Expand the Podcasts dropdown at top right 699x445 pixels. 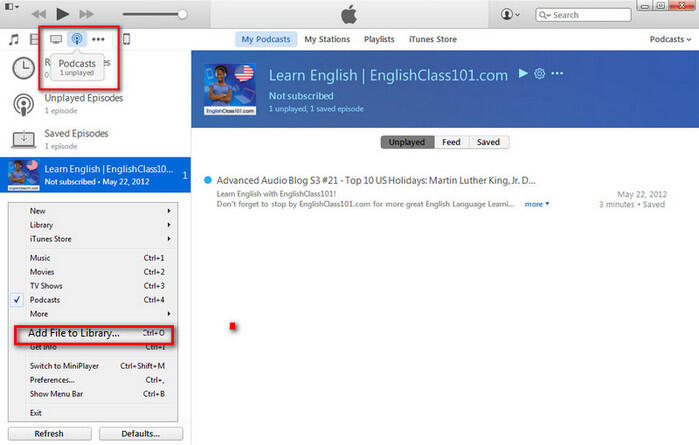667,40
